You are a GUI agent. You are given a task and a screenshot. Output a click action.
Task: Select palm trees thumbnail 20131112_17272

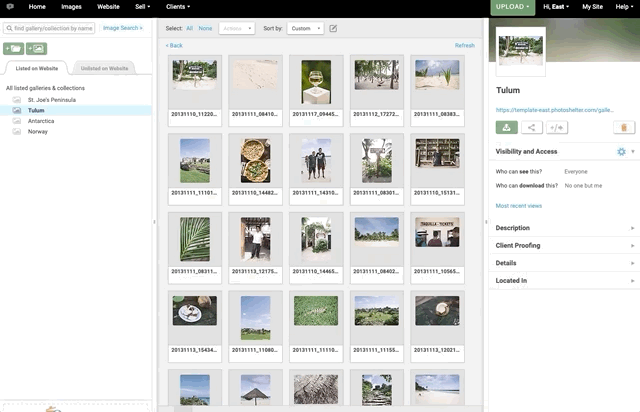pos(377,75)
